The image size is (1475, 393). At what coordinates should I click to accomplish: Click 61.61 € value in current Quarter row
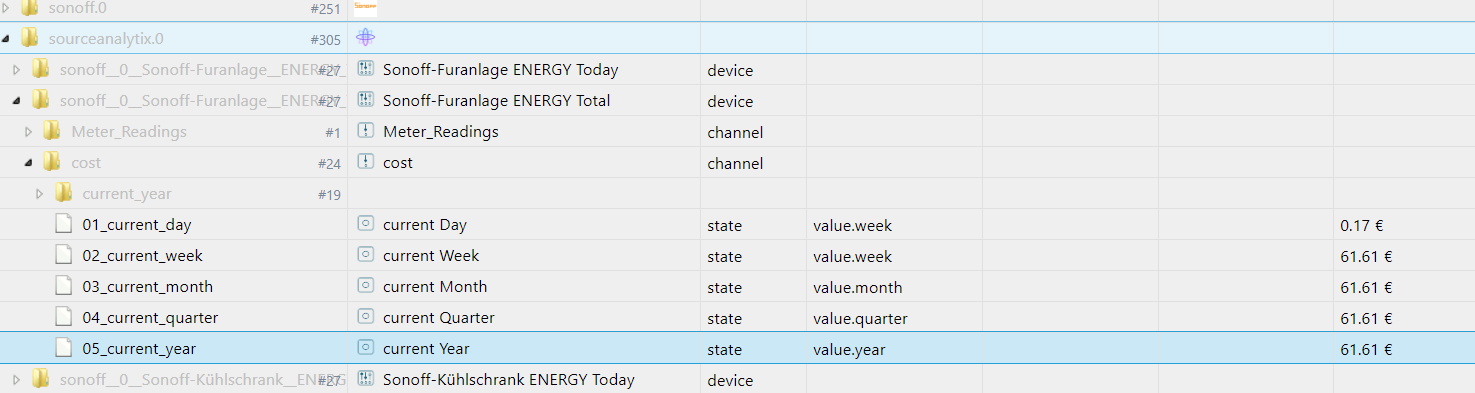click(x=1366, y=319)
